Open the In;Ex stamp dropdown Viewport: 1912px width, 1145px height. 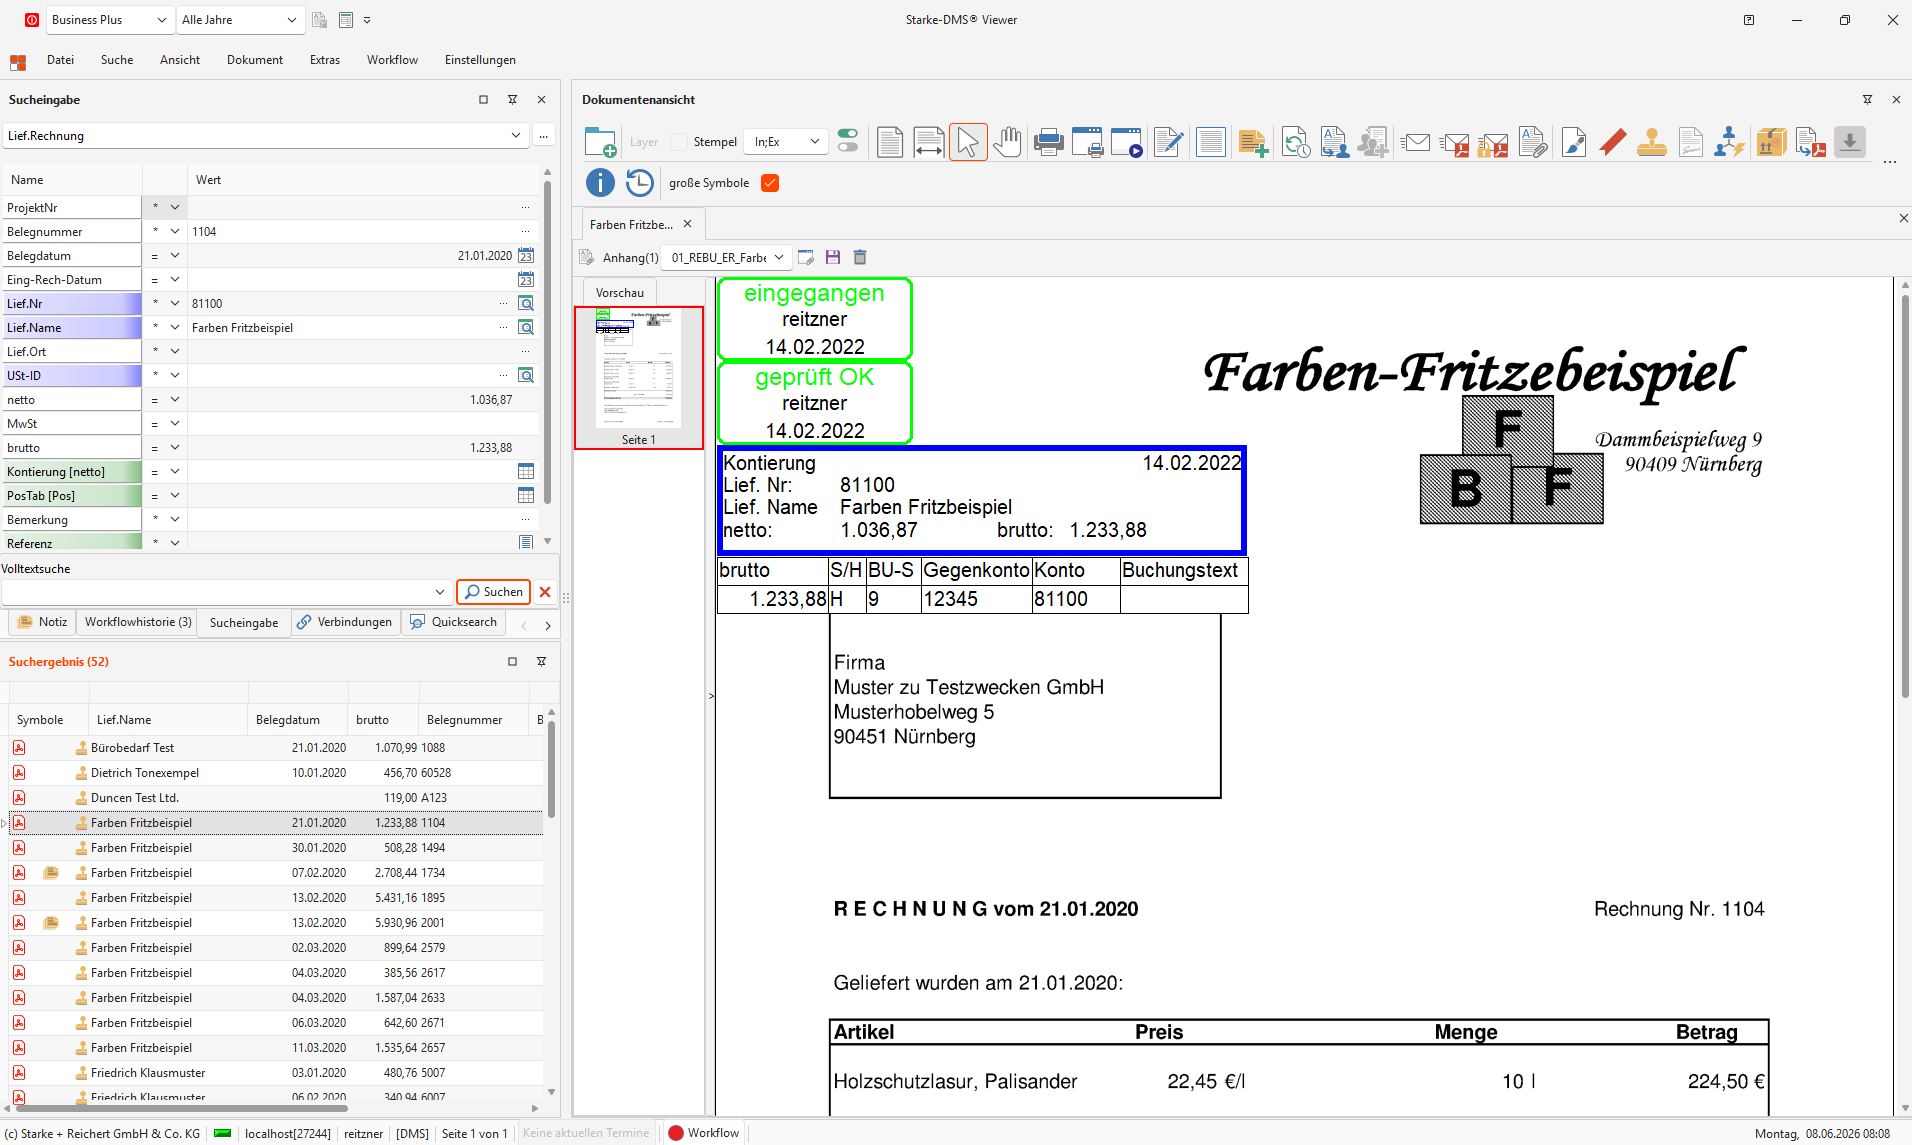click(x=786, y=142)
